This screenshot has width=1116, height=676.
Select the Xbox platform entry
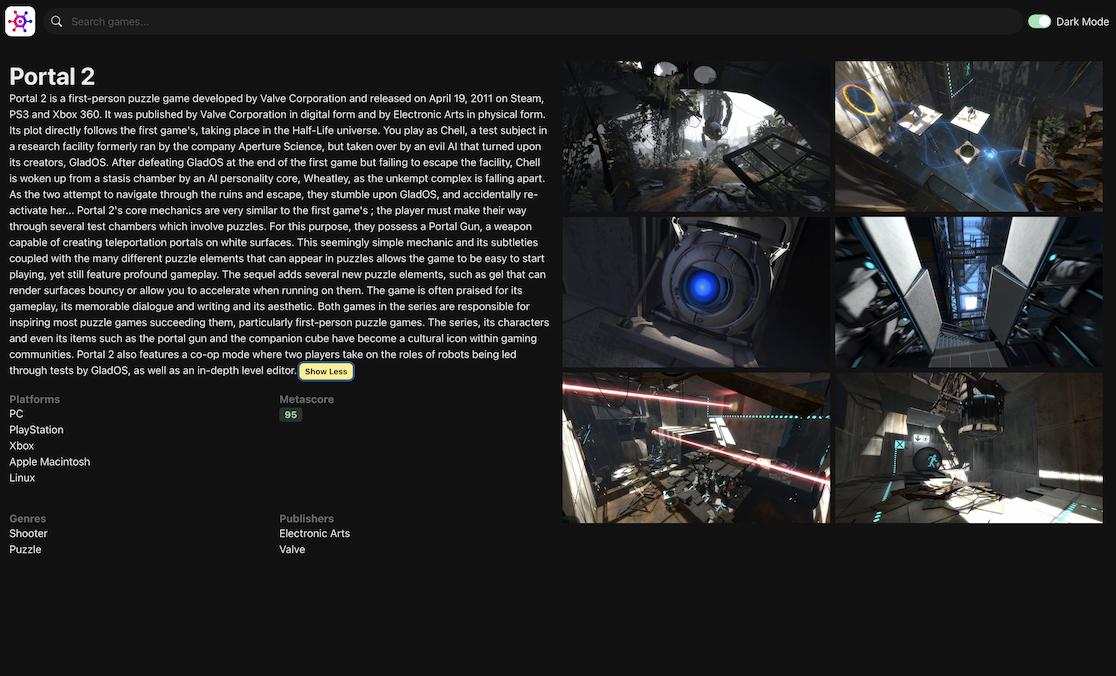(21, 445)
